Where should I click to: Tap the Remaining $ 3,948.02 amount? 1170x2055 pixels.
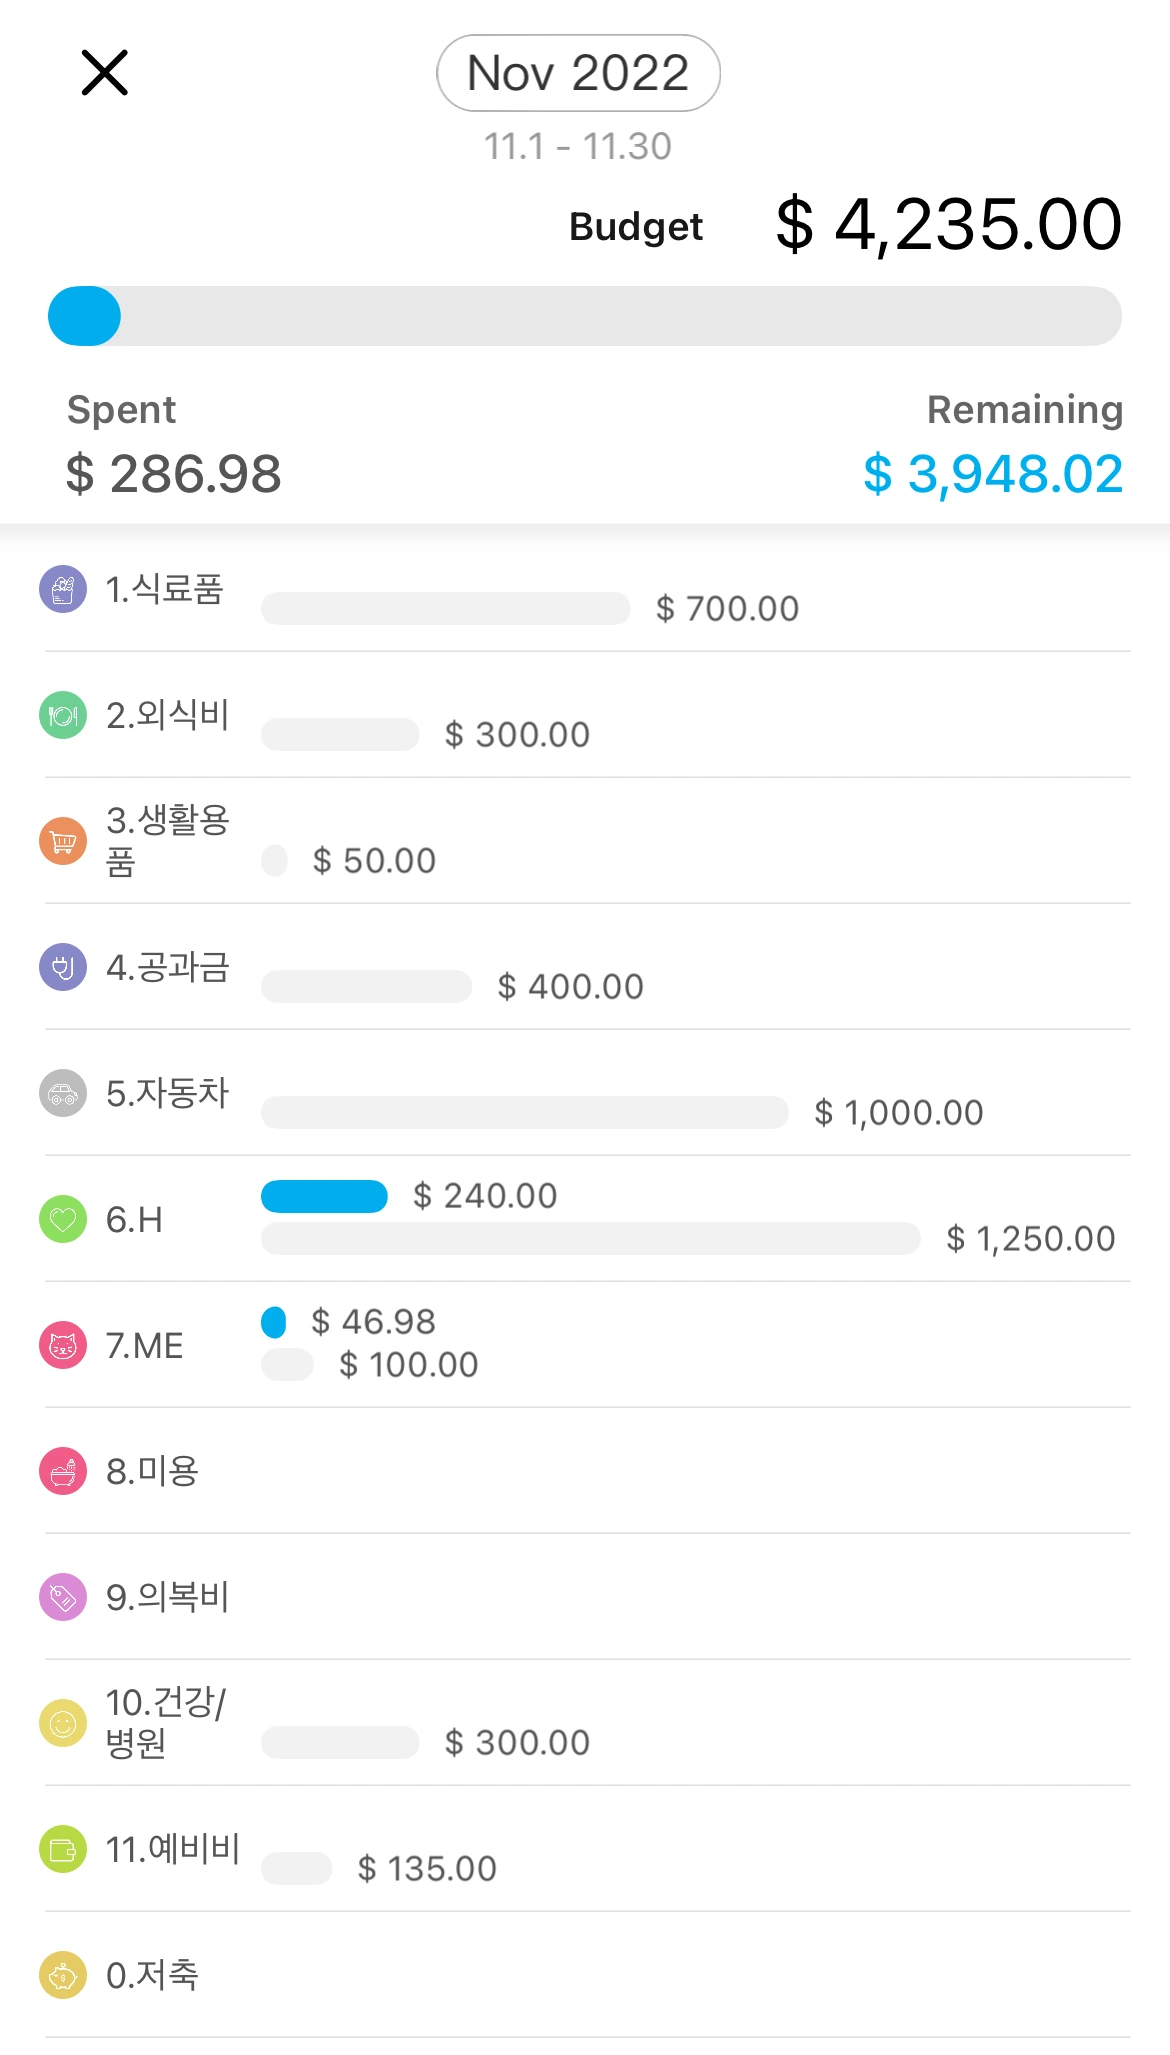click(992, 473)
